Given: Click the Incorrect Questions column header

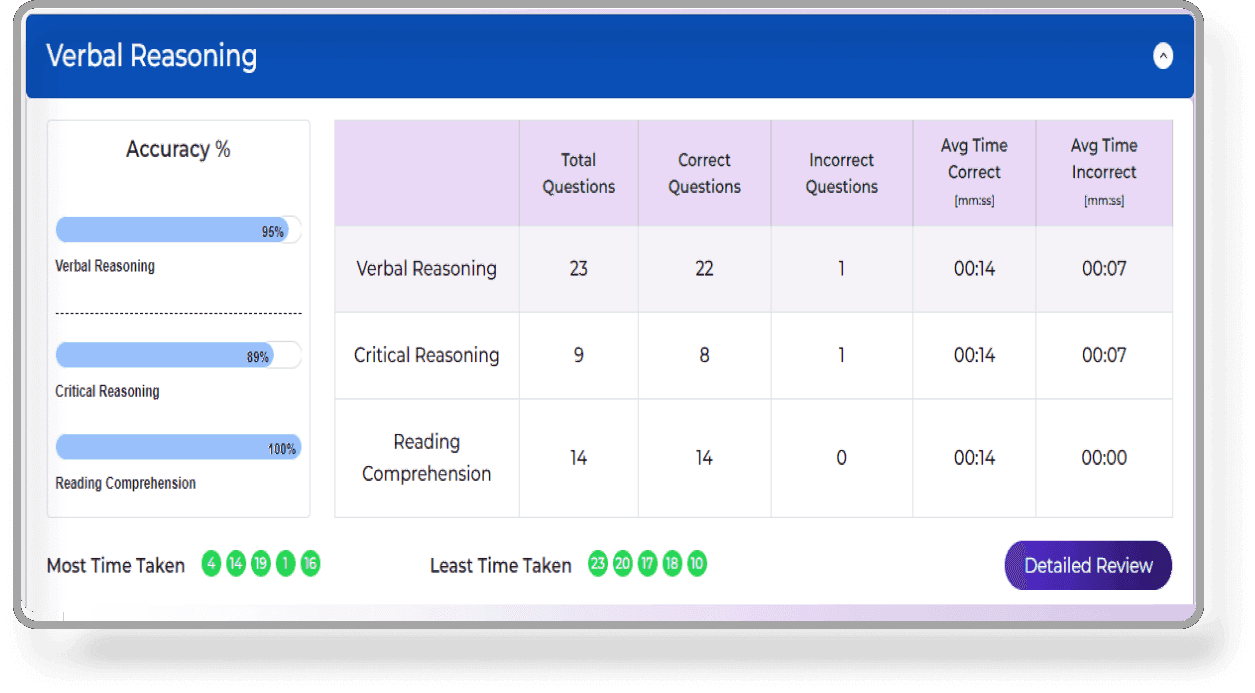Looking at the screenshot, I should [x=842, y=173].
